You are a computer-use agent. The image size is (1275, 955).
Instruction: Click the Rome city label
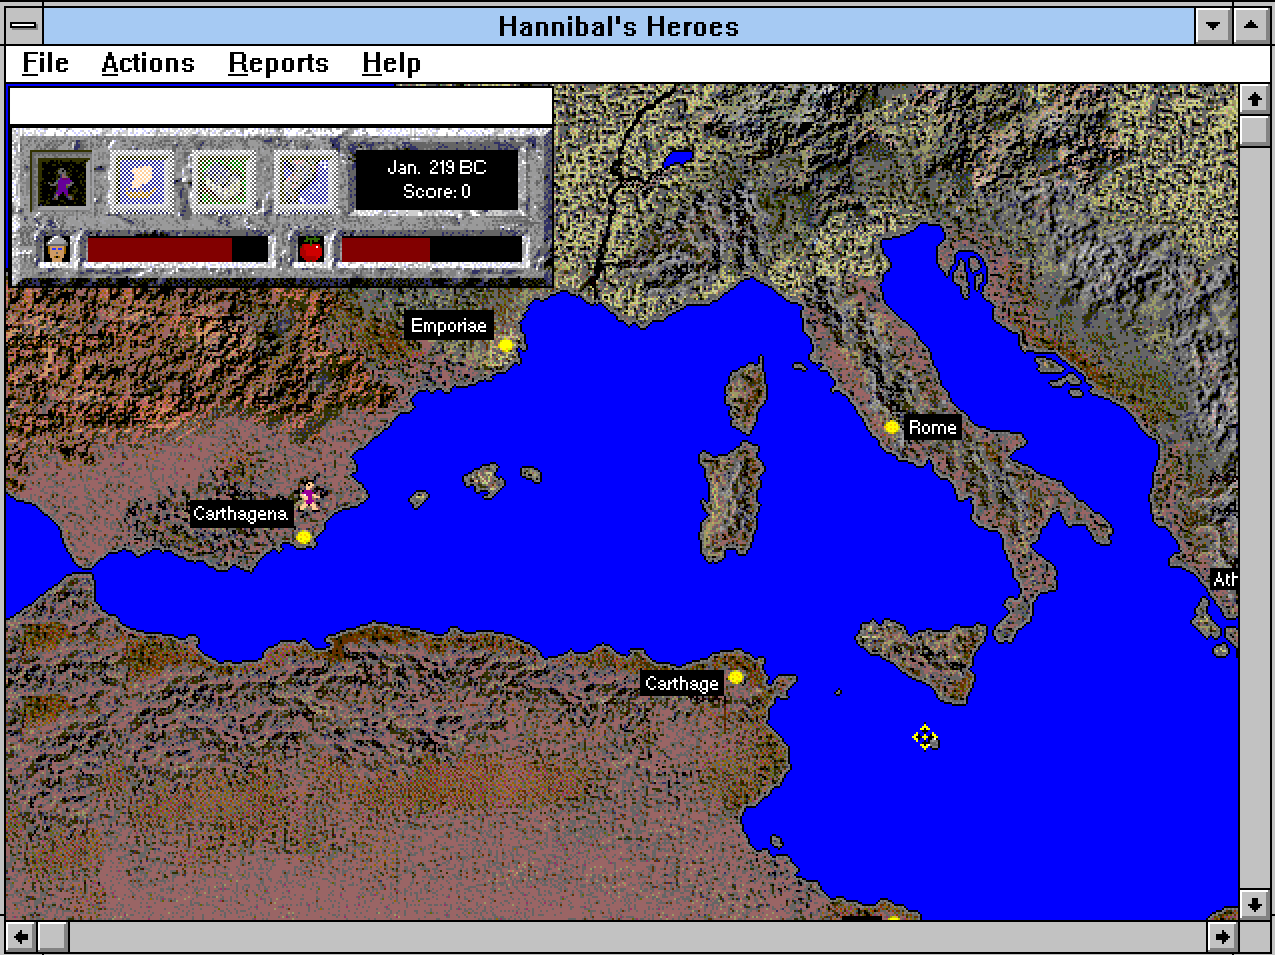[932, 427]
